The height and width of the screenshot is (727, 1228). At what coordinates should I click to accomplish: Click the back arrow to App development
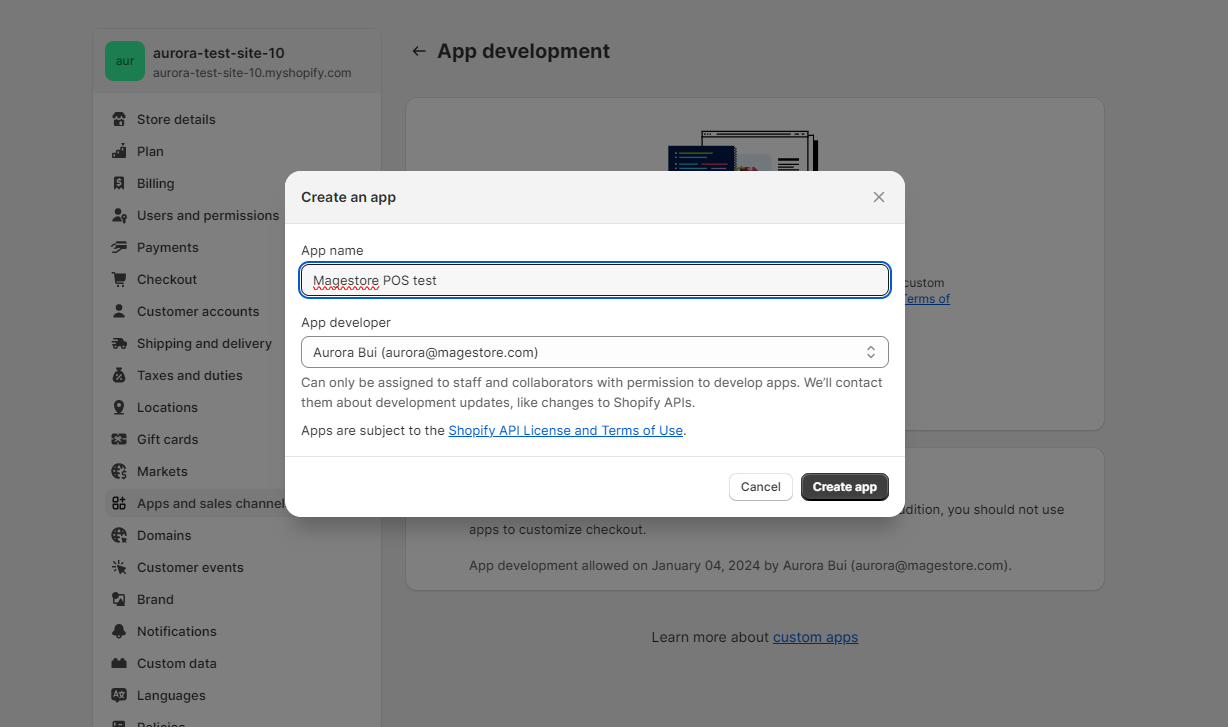click(418, 51)
